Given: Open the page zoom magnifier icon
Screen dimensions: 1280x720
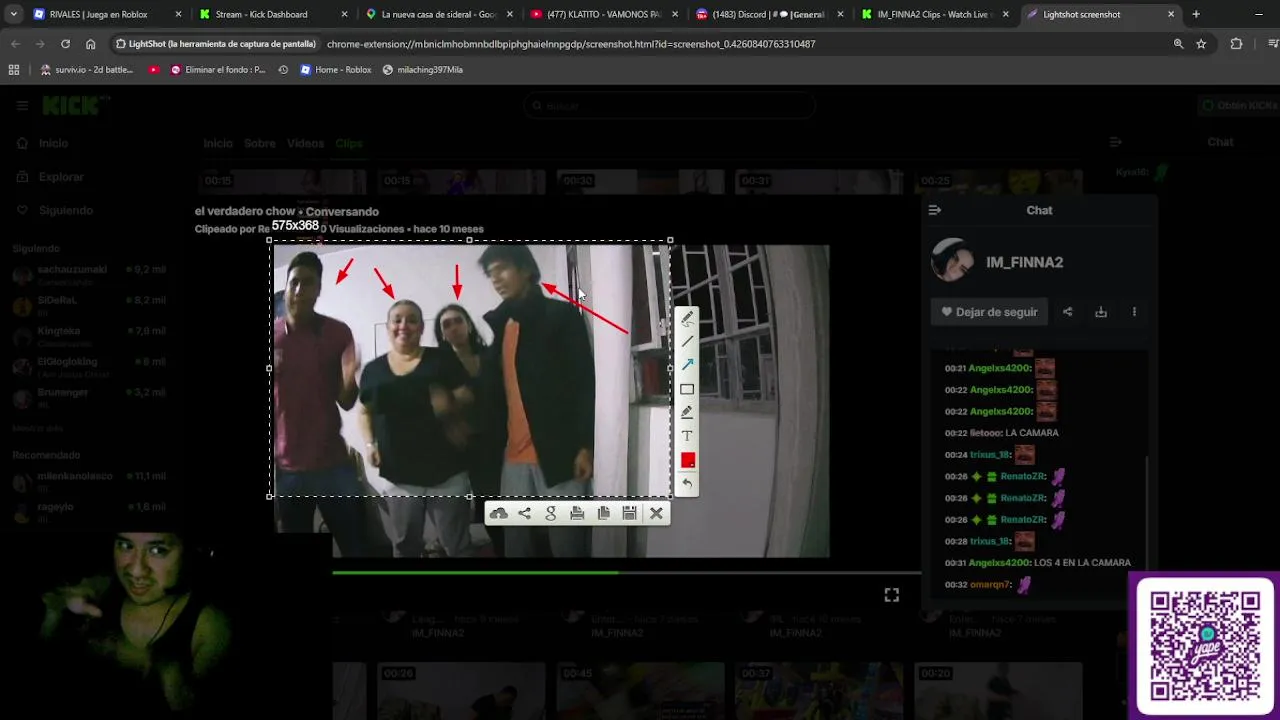Looking at the screenshot, I should pyautogui.click(x=1178, y=44).
